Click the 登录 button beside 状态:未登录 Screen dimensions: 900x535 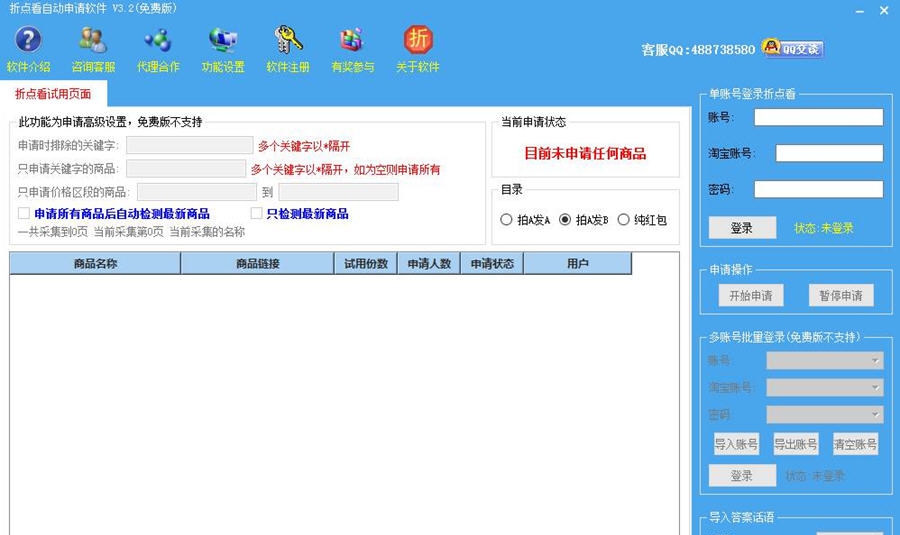(x=742, y=228)
